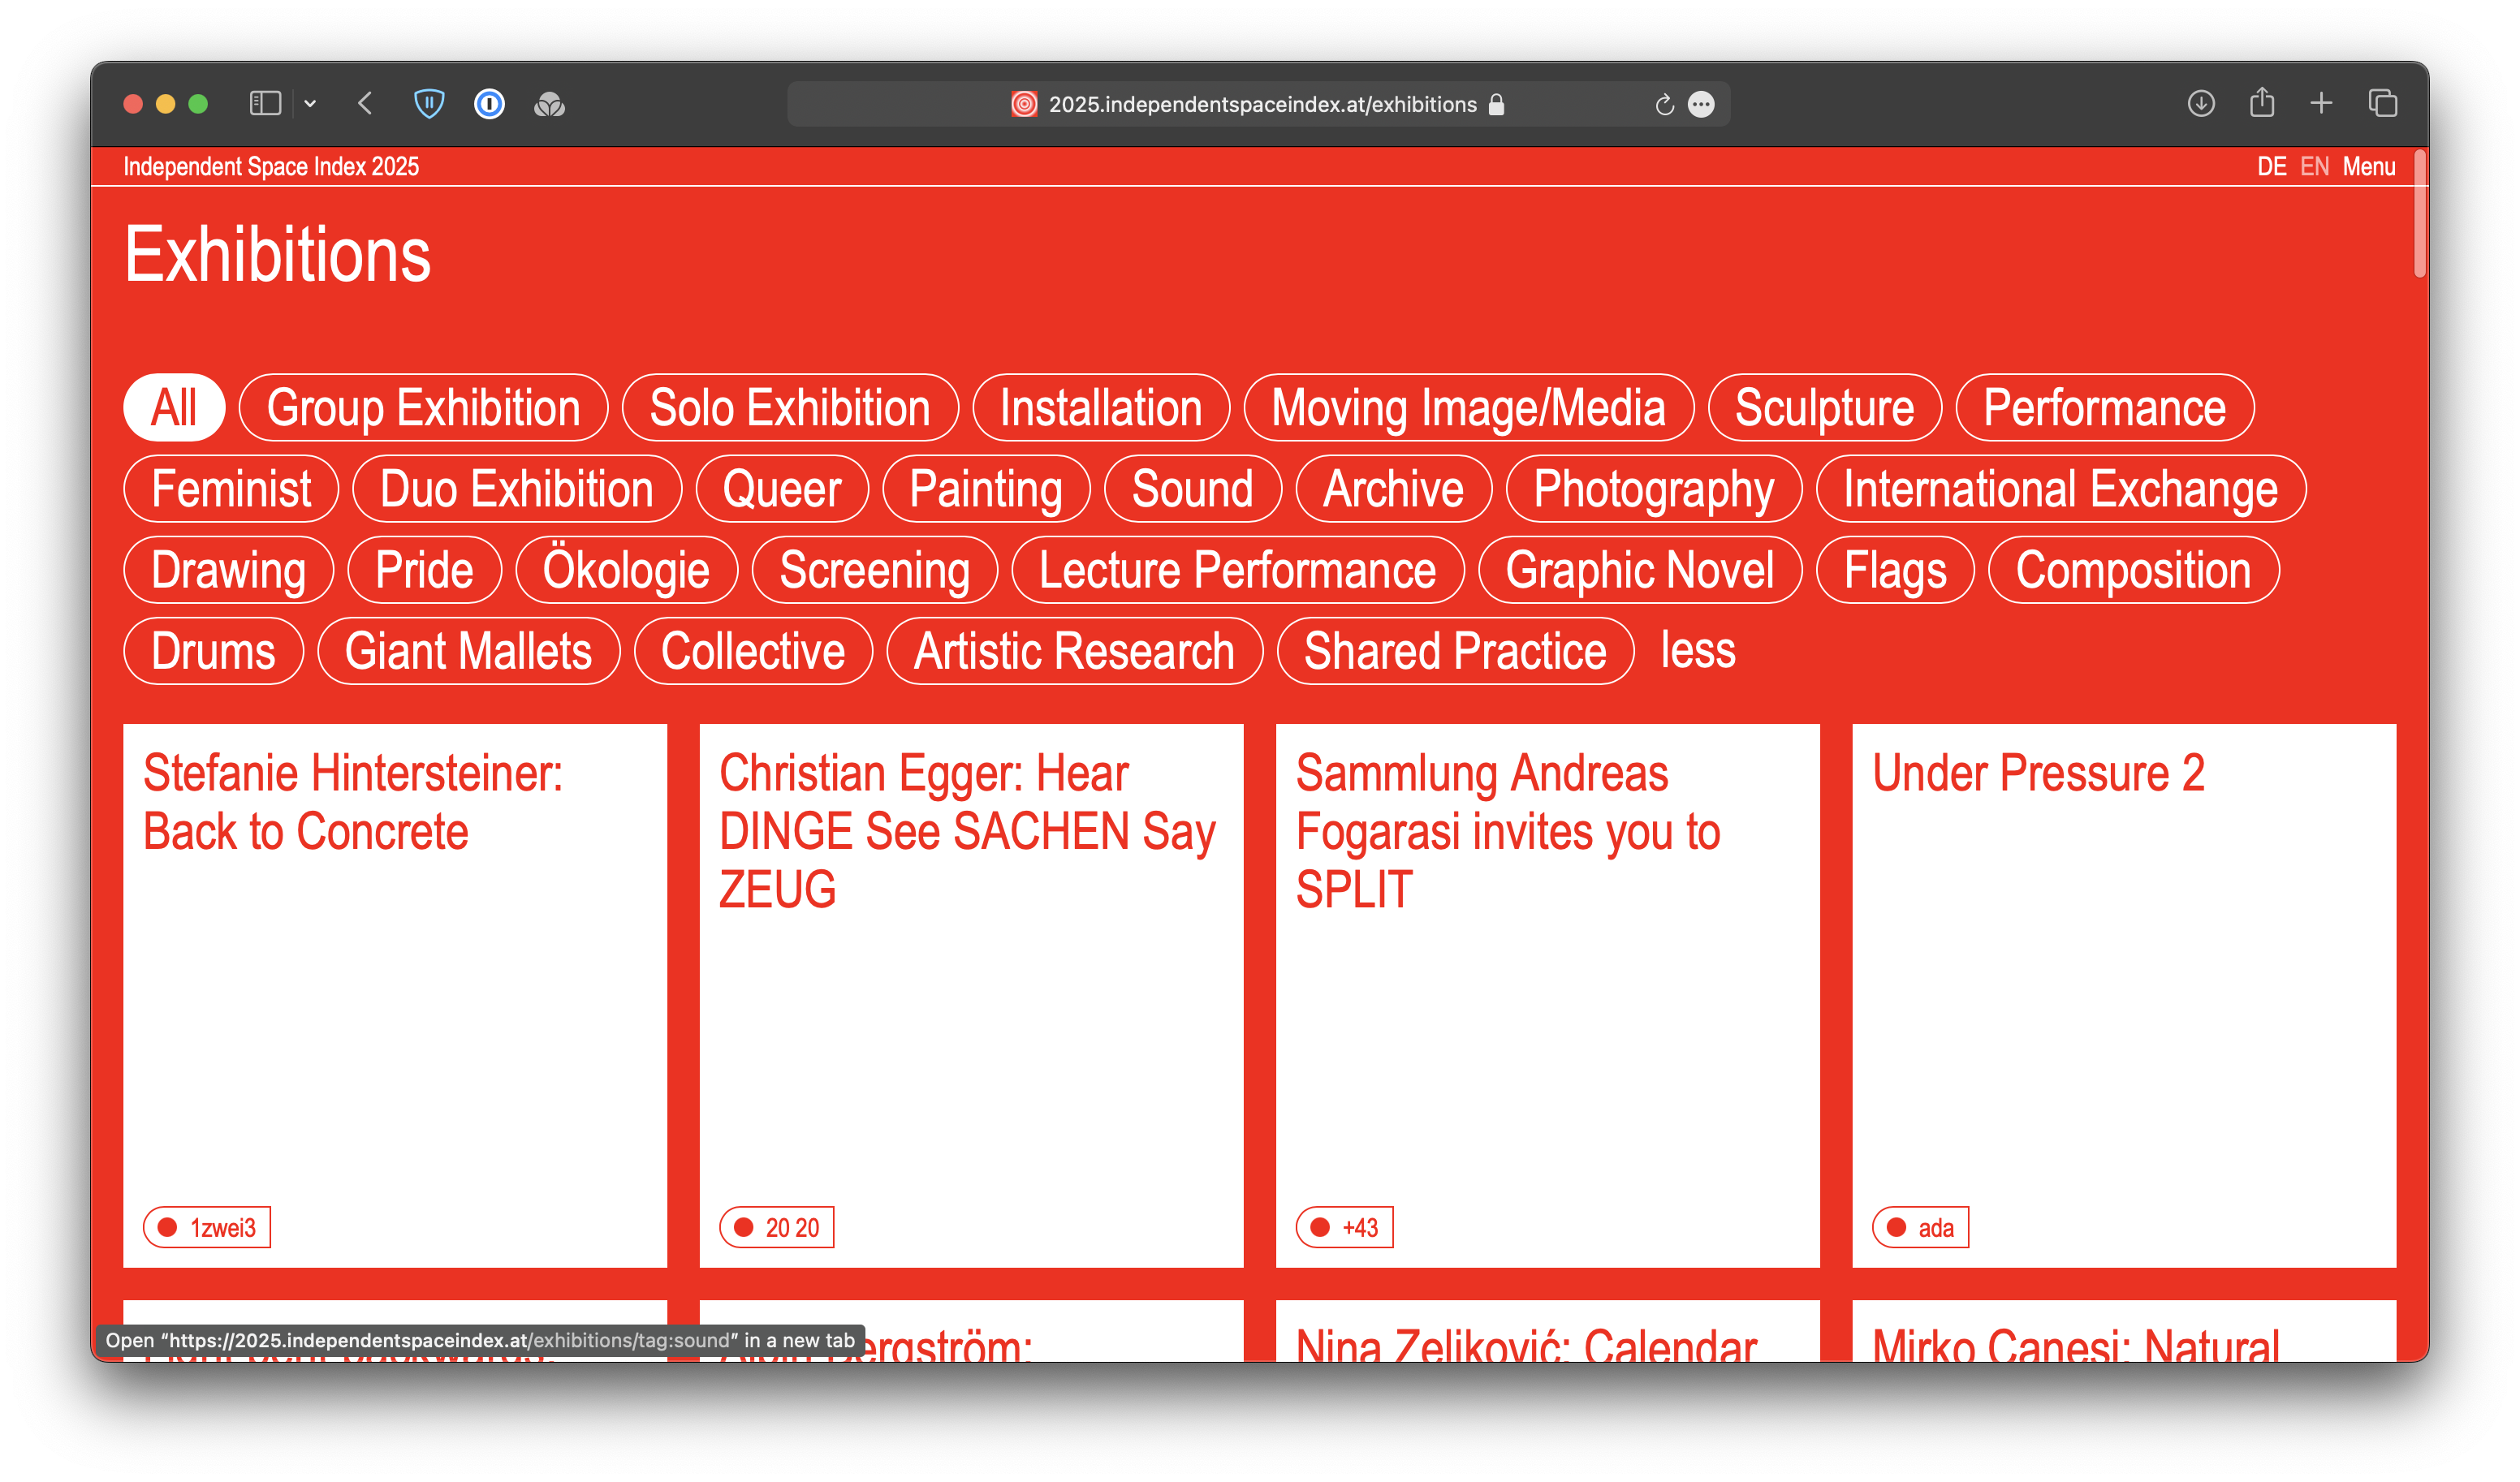The height and width of the screenshot is (1482, 2520).
Task: Show tab overview icon
Action: pyautogui.click(x=2383, y=103)
